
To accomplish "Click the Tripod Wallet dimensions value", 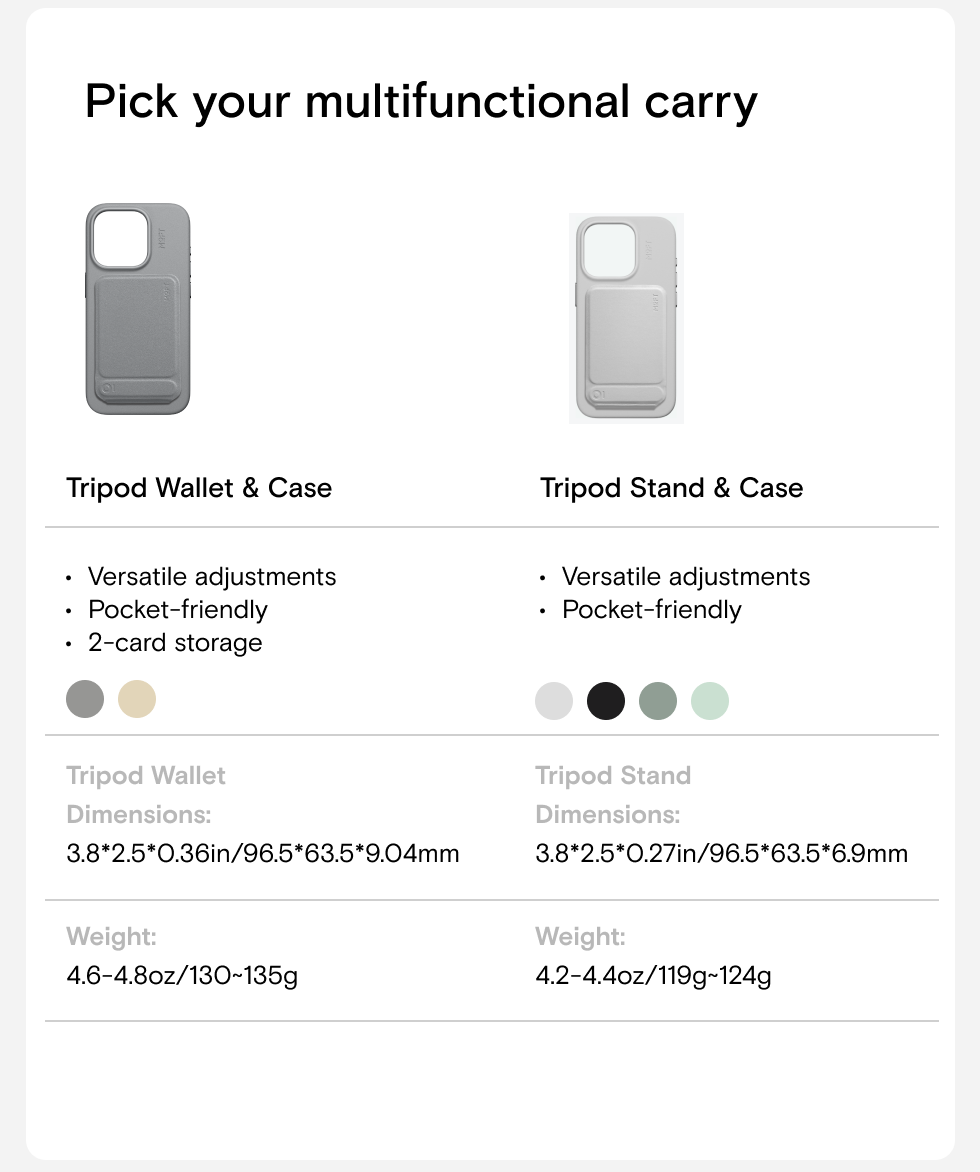I will [263, 854].
